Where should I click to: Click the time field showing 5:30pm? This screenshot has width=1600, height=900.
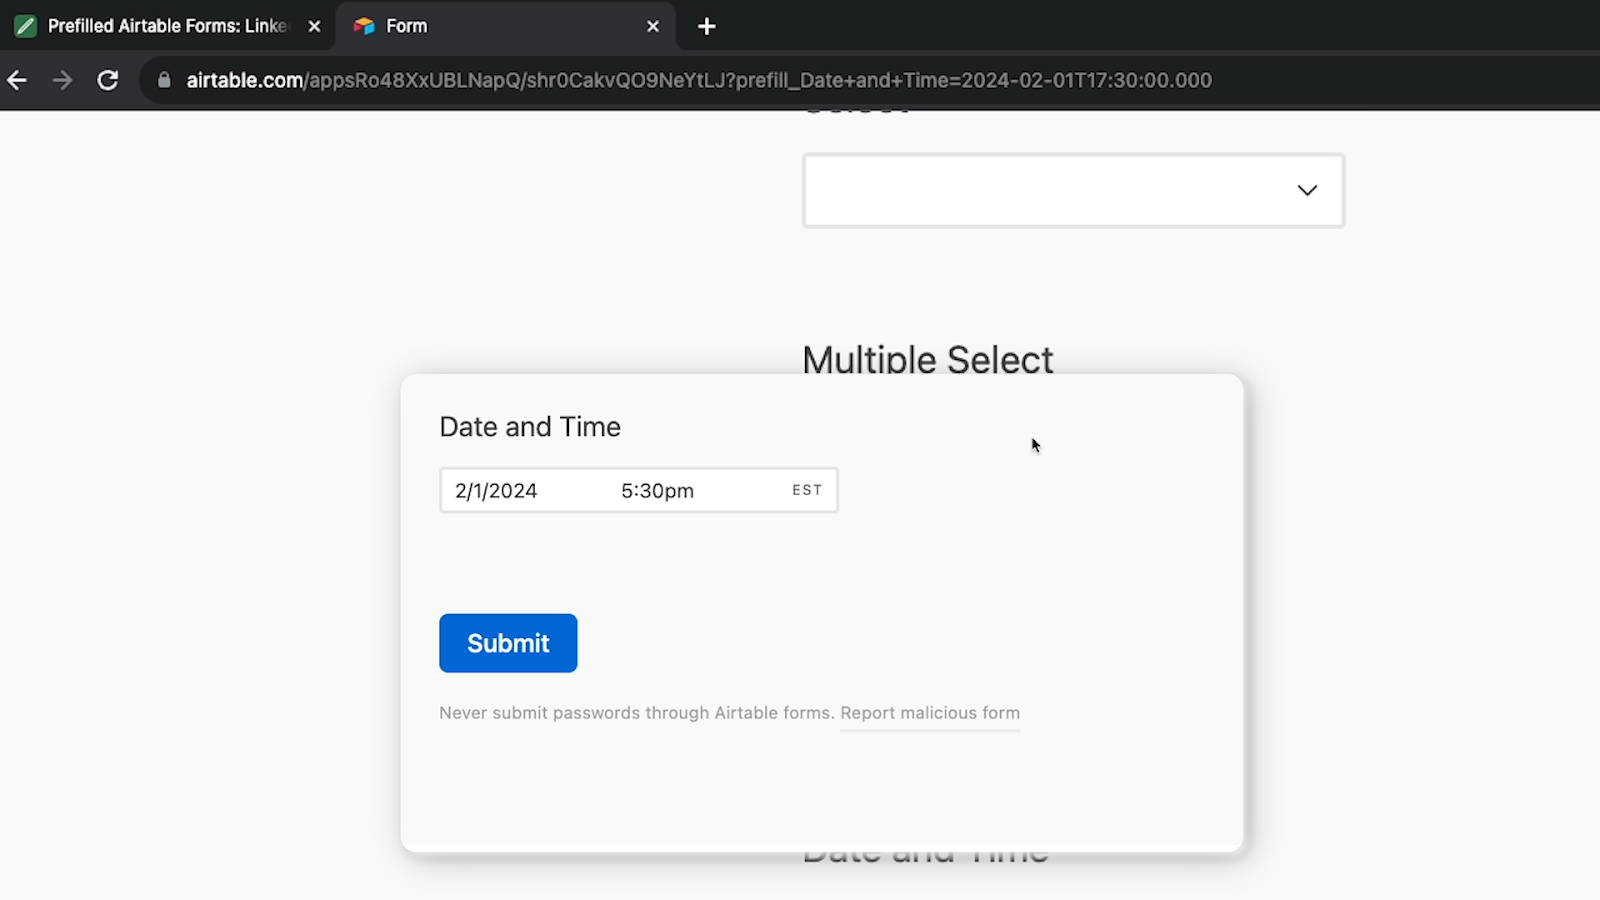coord(657,491)
